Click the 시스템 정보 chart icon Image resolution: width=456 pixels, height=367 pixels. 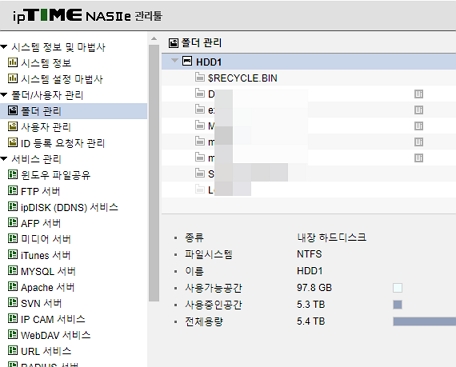pyautogui.click(x=13, y=62)
